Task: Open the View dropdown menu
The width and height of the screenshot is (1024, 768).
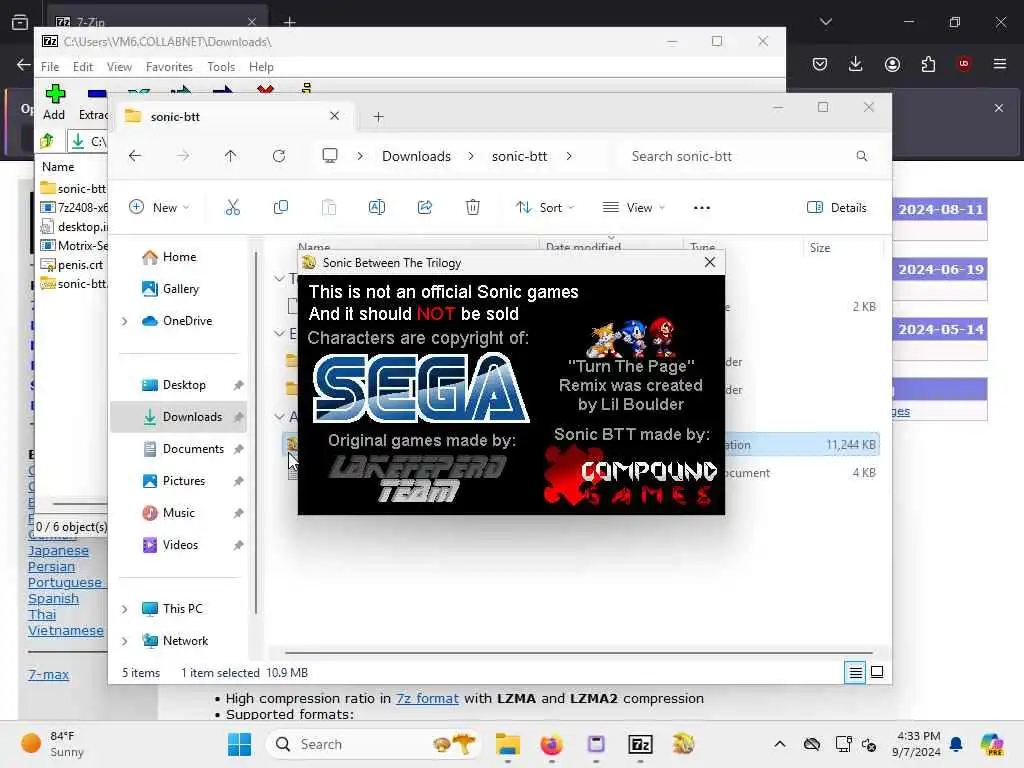Action: (x=633, y=208)
